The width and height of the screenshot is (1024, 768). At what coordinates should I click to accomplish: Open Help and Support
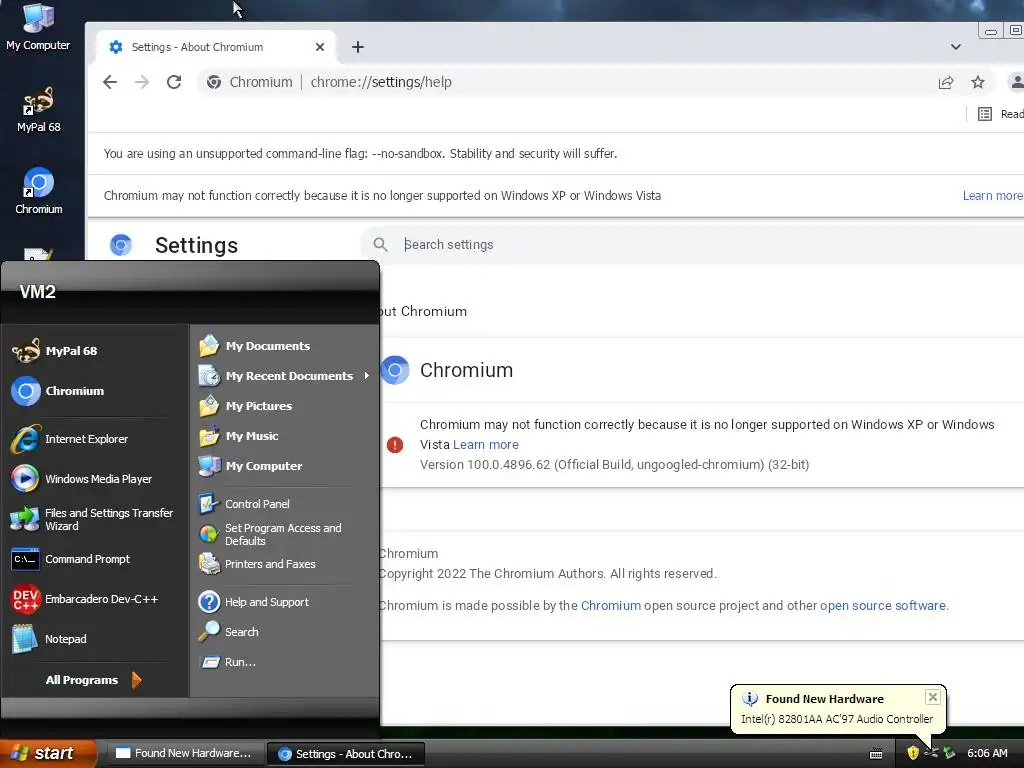285,601
